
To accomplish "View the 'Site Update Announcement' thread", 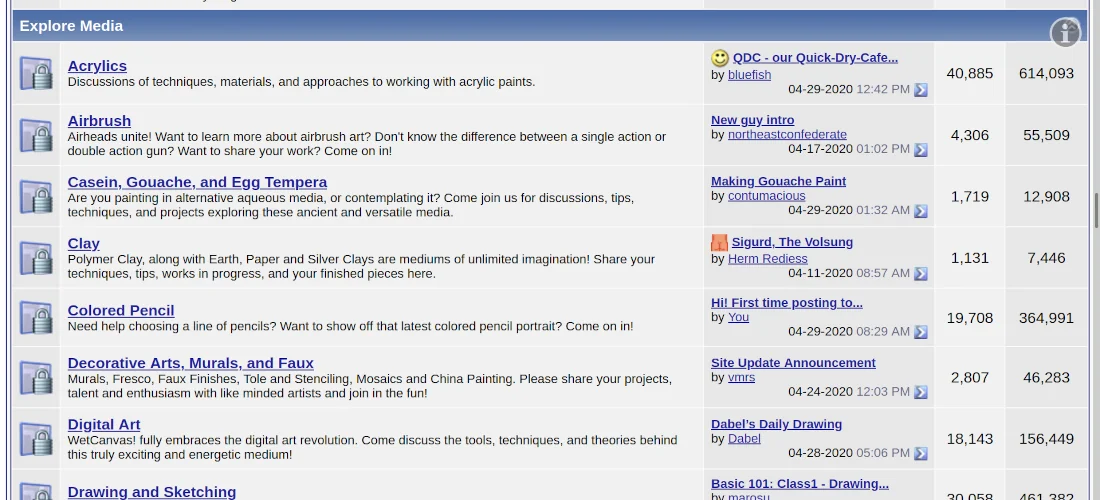I will [x=793, y=363].
